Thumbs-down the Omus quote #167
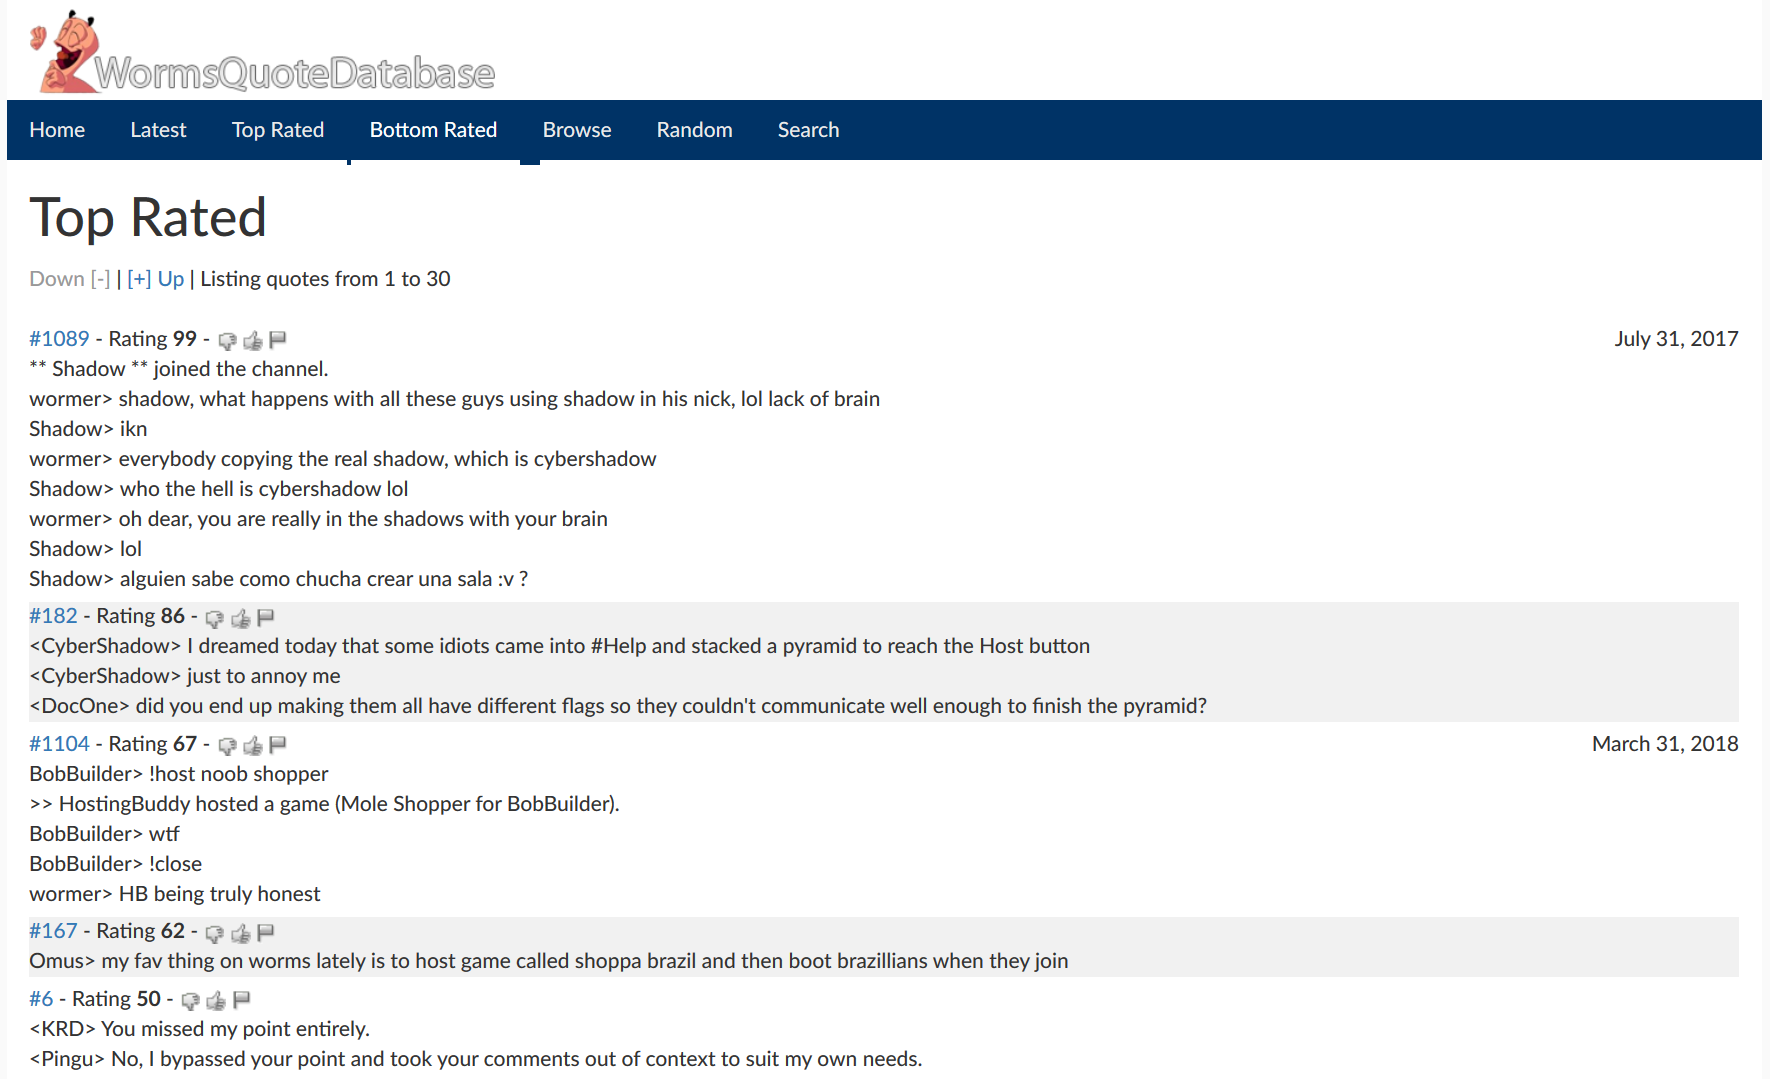The width and height of the screenshot is (1770, 1079). pos(214,933)
